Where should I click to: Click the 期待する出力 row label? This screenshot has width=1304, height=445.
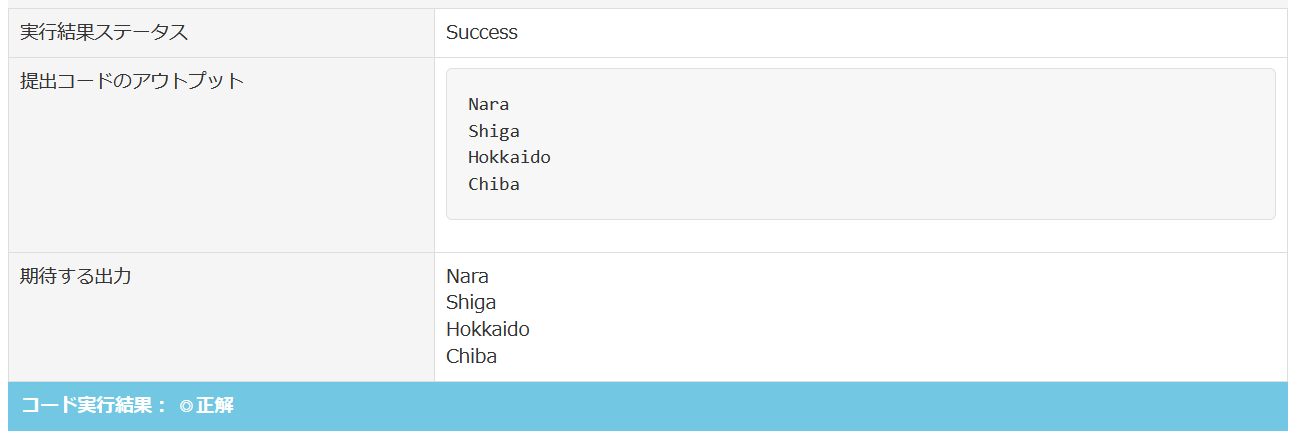click(76, 276)
